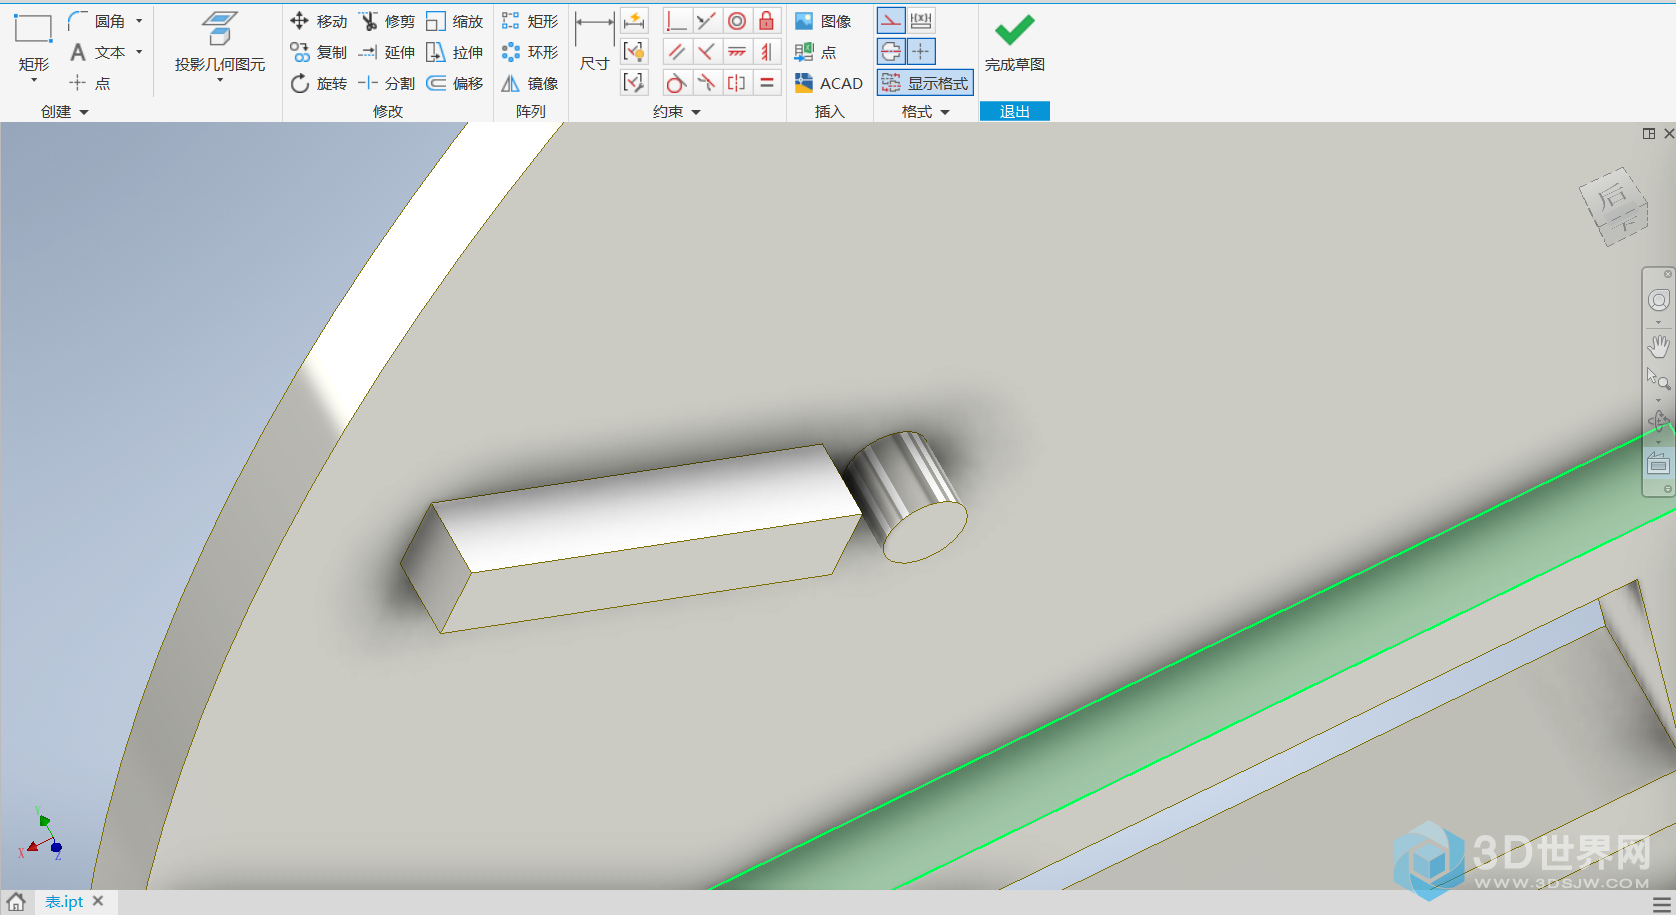This screenshot has height=915, width=1676.
Task: Open the orbit tool dropdown in navigation bar
Action: (1658, 442)
